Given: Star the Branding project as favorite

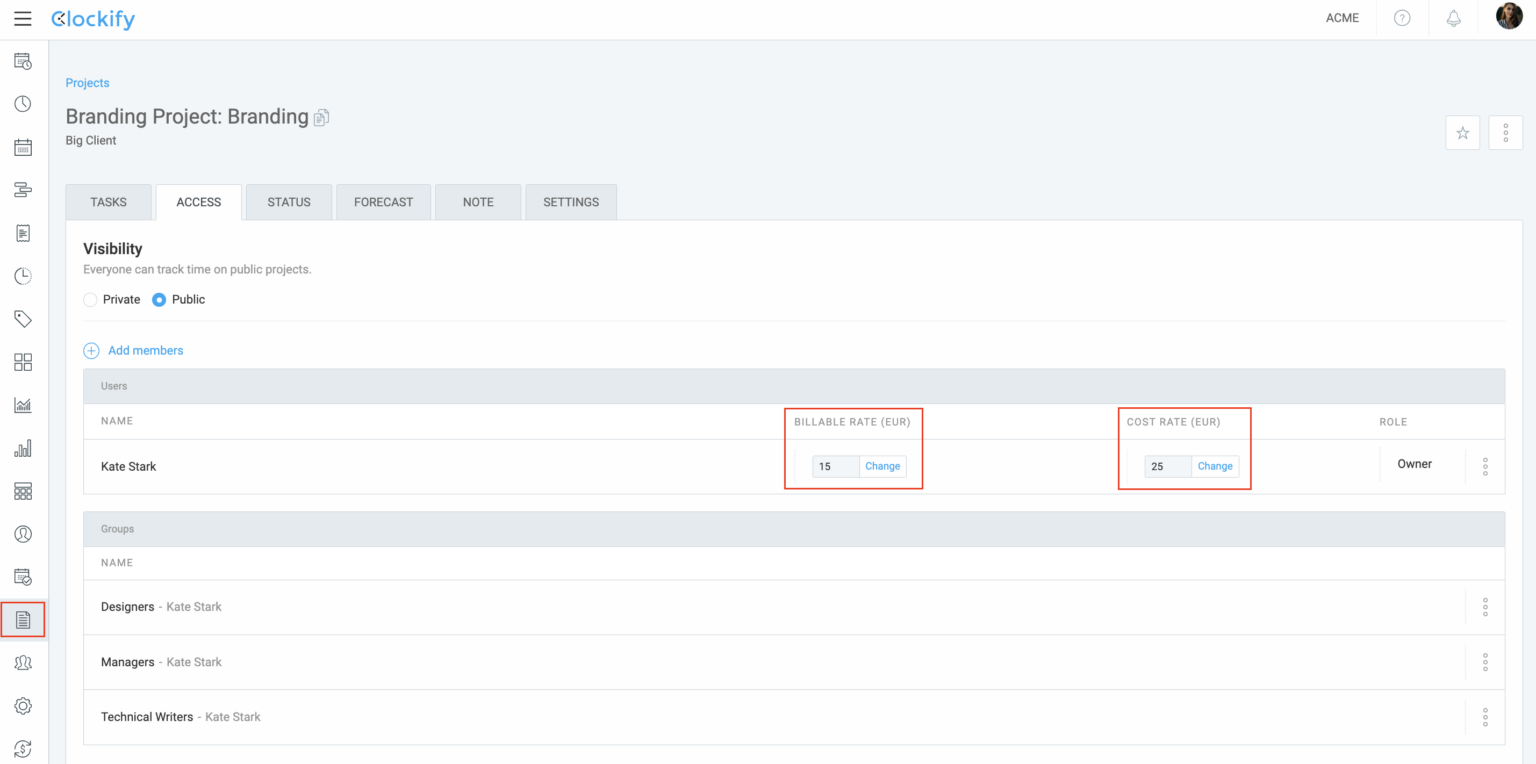Looking at the screenshot, I should (x=1462, y=133).
